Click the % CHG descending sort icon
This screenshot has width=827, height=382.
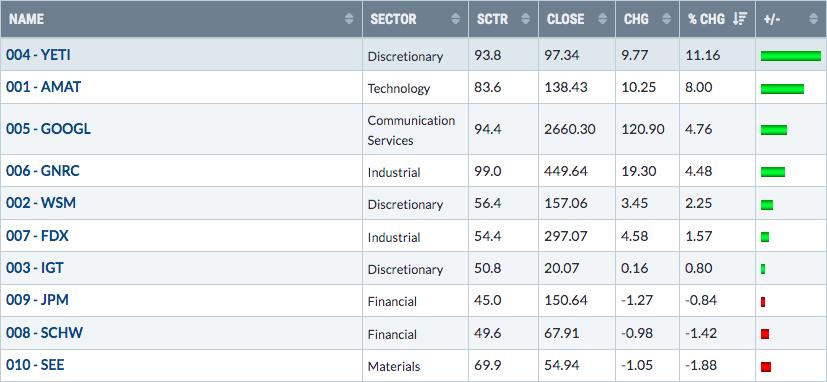pyautogui.click(x=740, y=19)
